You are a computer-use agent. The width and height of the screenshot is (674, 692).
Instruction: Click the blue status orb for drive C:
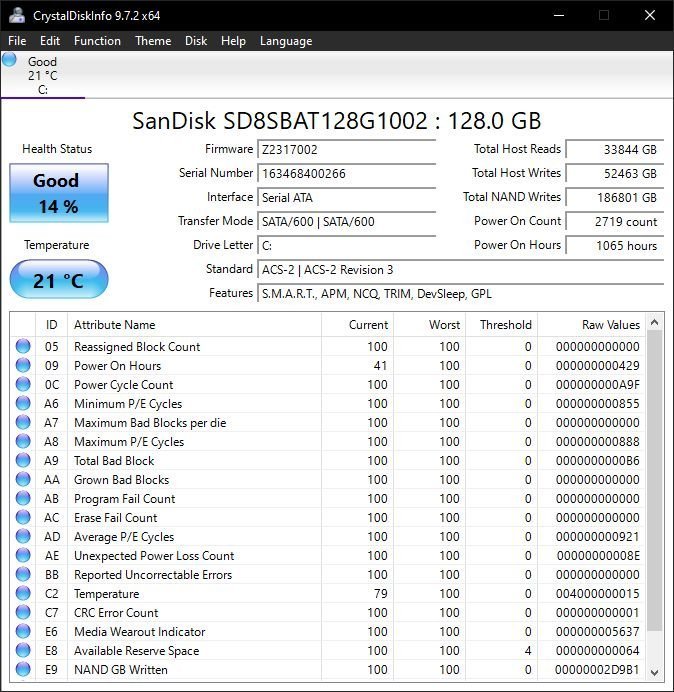tap(10, 60)
